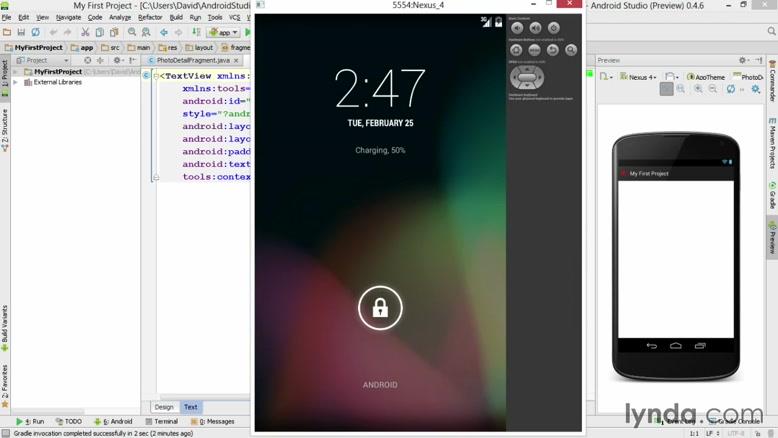Click the Back navigation arrow
778x438 pixels.
[x=164, y=32]
